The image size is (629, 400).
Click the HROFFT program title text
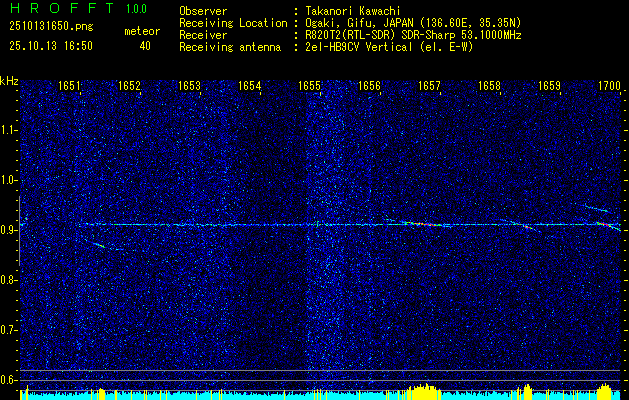click(x=62, y=8)
